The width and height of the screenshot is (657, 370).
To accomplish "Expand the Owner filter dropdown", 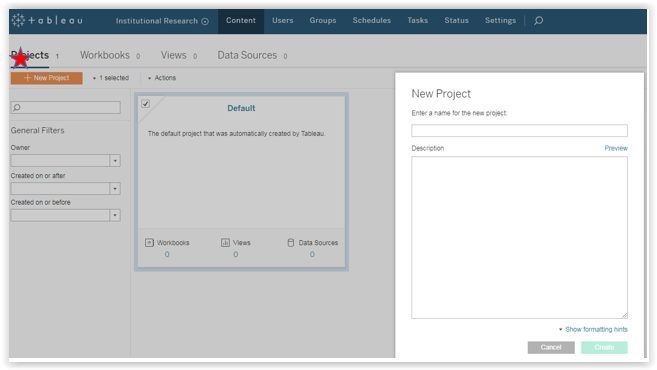I will 115,160.
